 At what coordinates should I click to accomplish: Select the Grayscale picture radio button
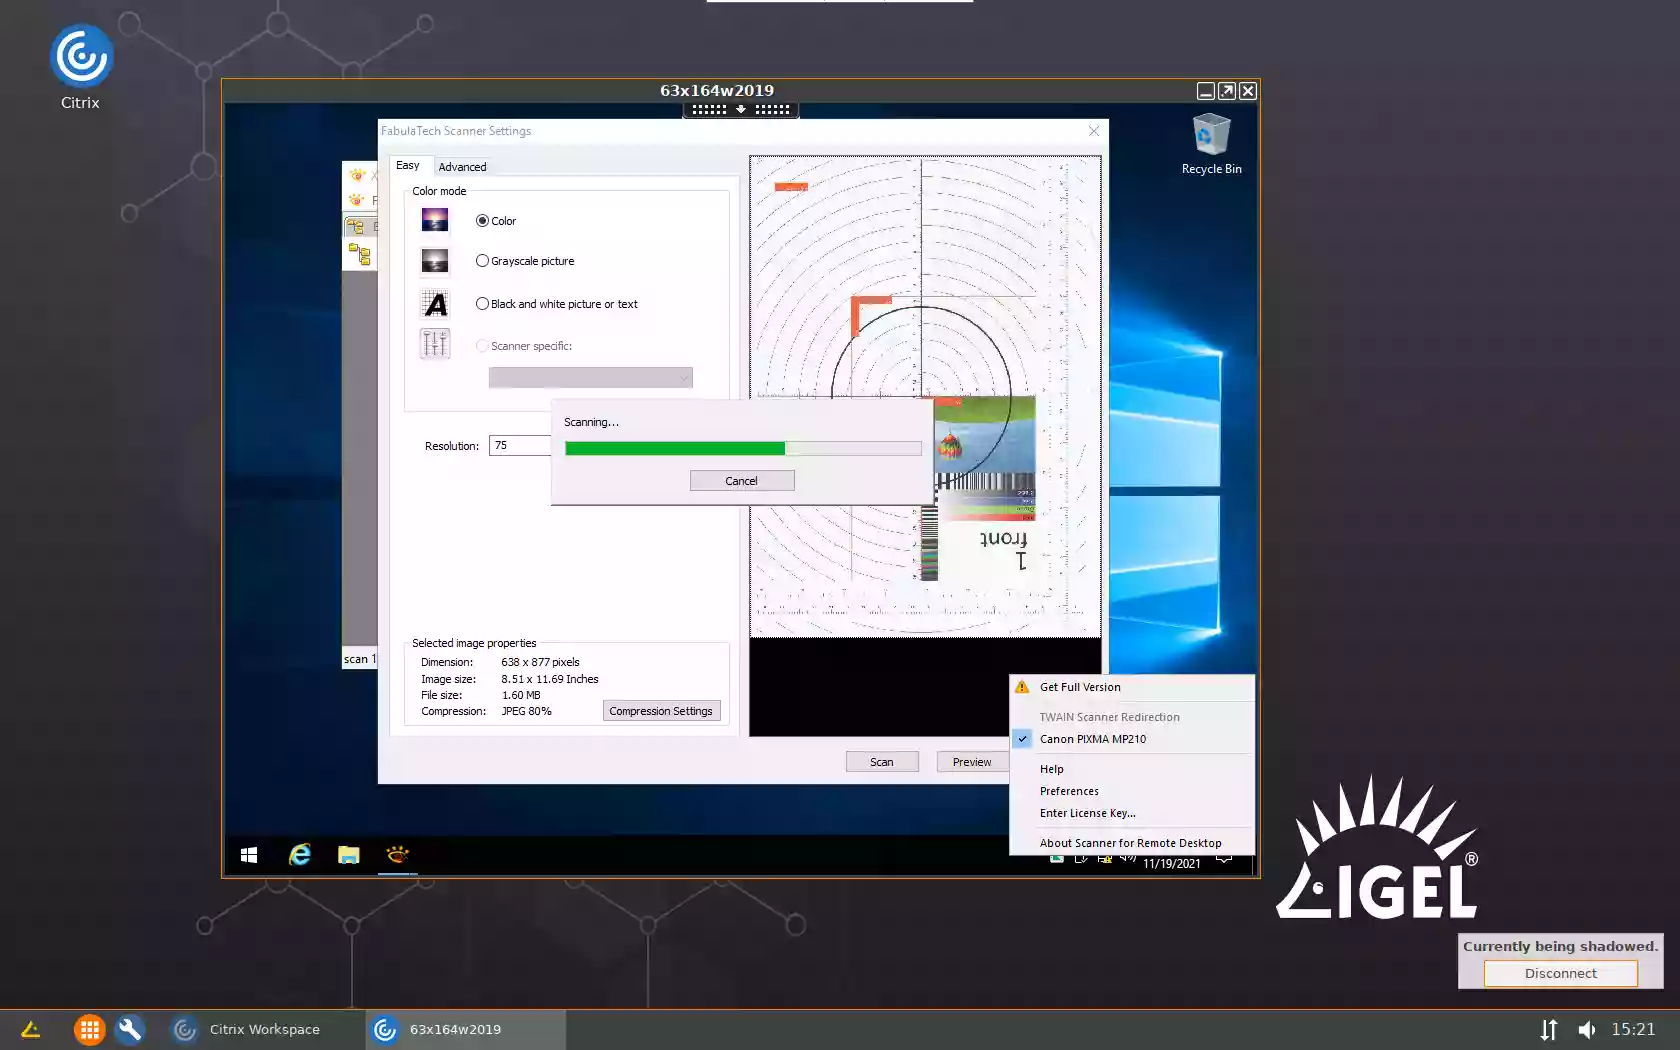click(x=525, y=261)
